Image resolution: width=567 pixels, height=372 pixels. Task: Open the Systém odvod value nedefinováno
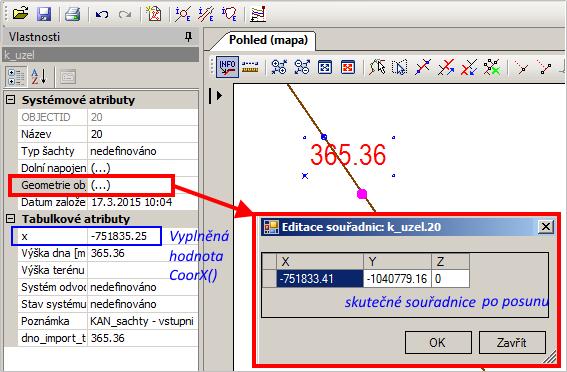(142, 287)
